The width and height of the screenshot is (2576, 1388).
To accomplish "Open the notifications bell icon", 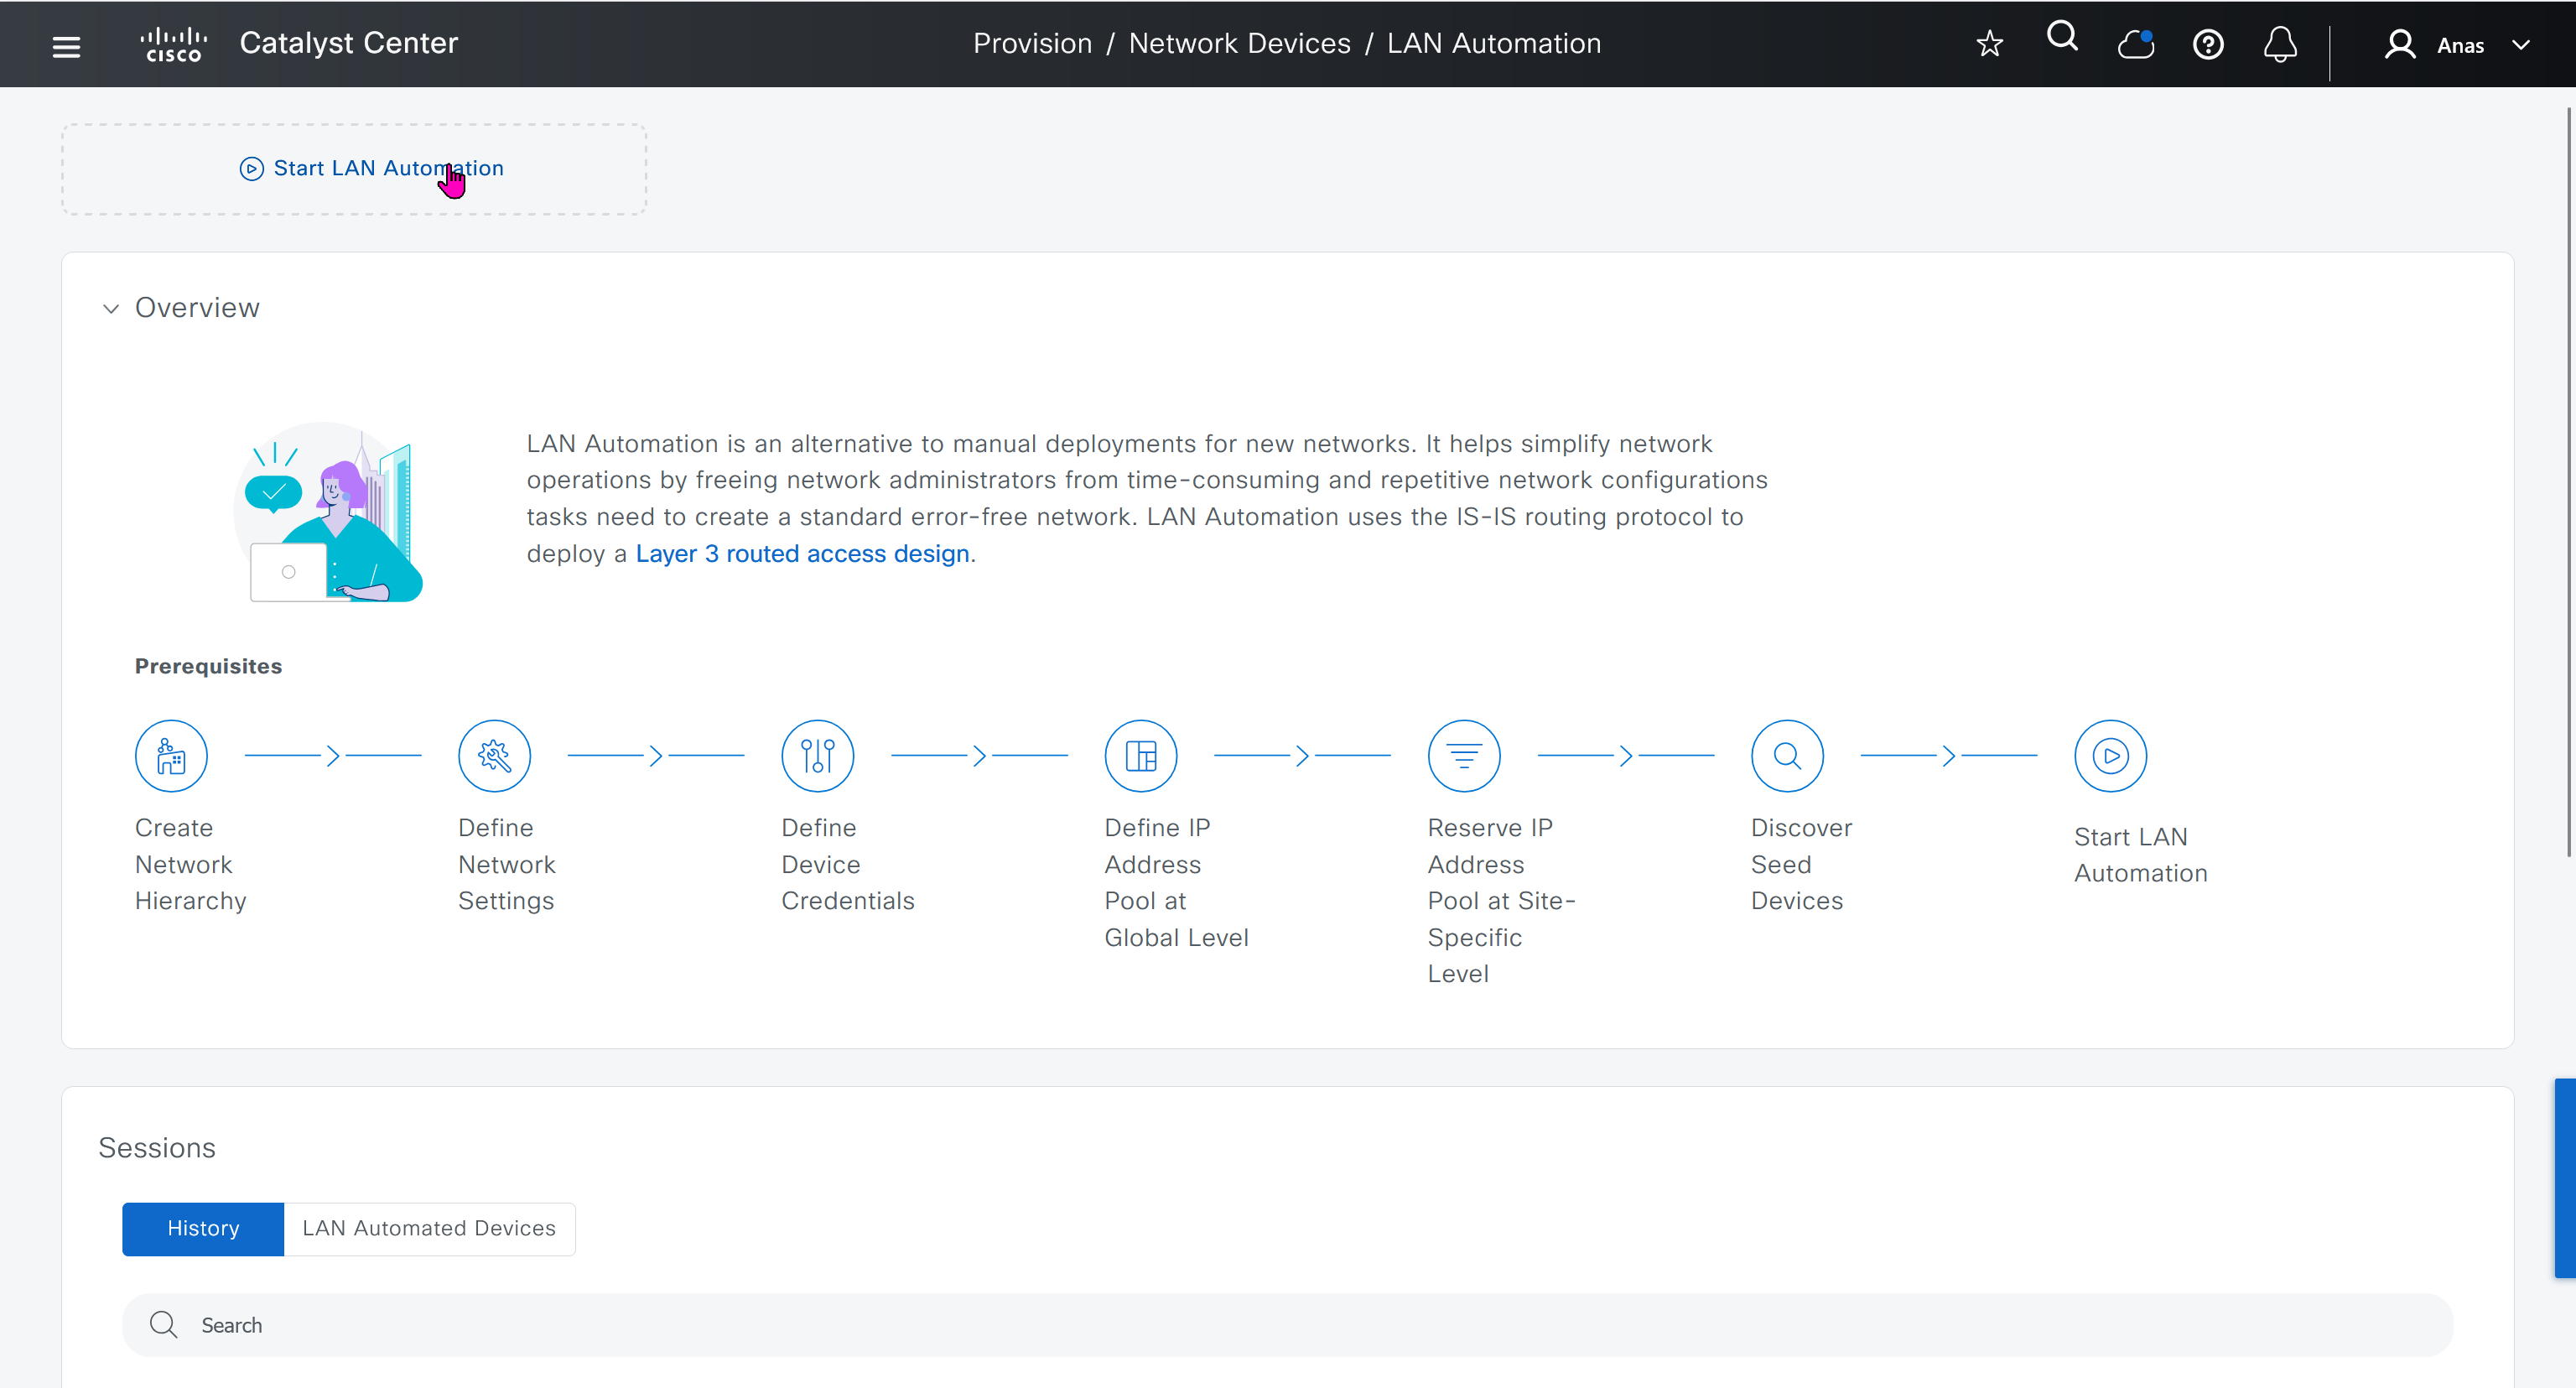I will [2279, 45].
